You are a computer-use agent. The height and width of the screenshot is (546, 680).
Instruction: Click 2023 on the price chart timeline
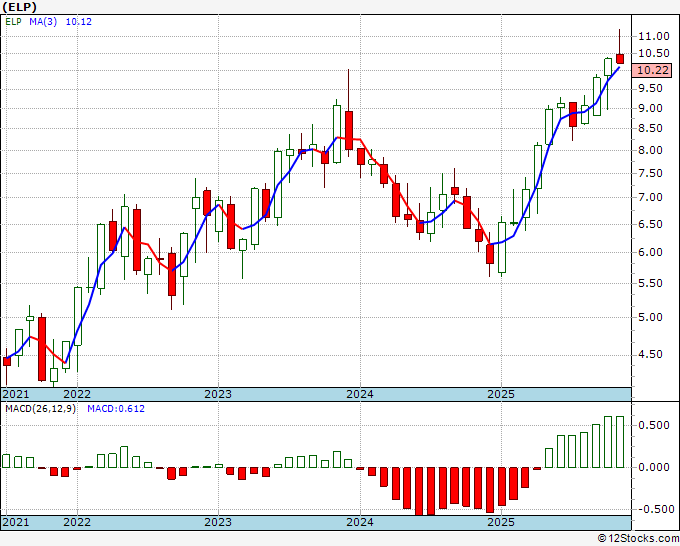click(x=218, y=394)
